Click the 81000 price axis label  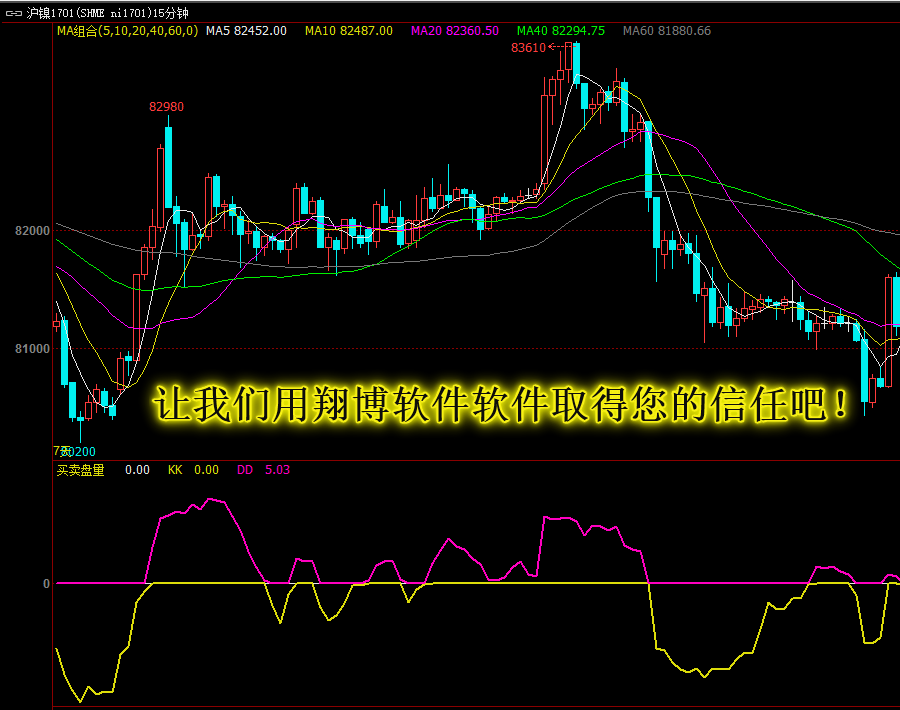(33, 348)
